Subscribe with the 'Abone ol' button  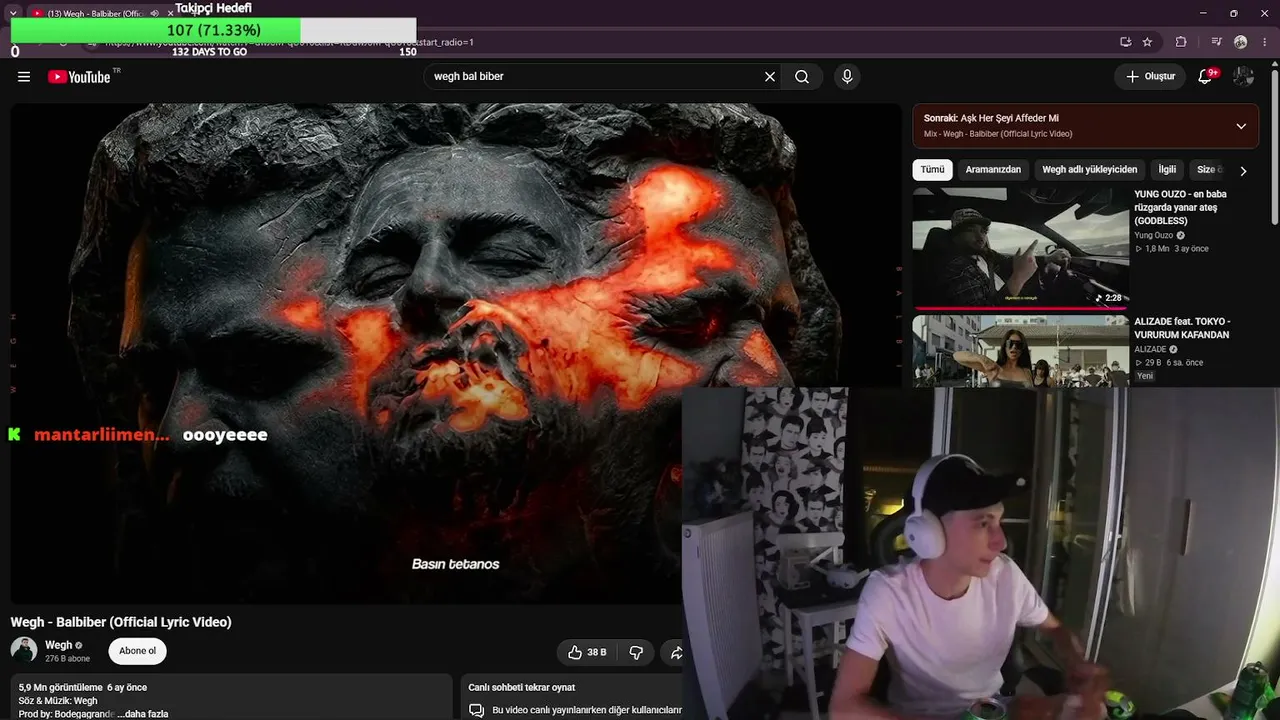coord(137,651)
